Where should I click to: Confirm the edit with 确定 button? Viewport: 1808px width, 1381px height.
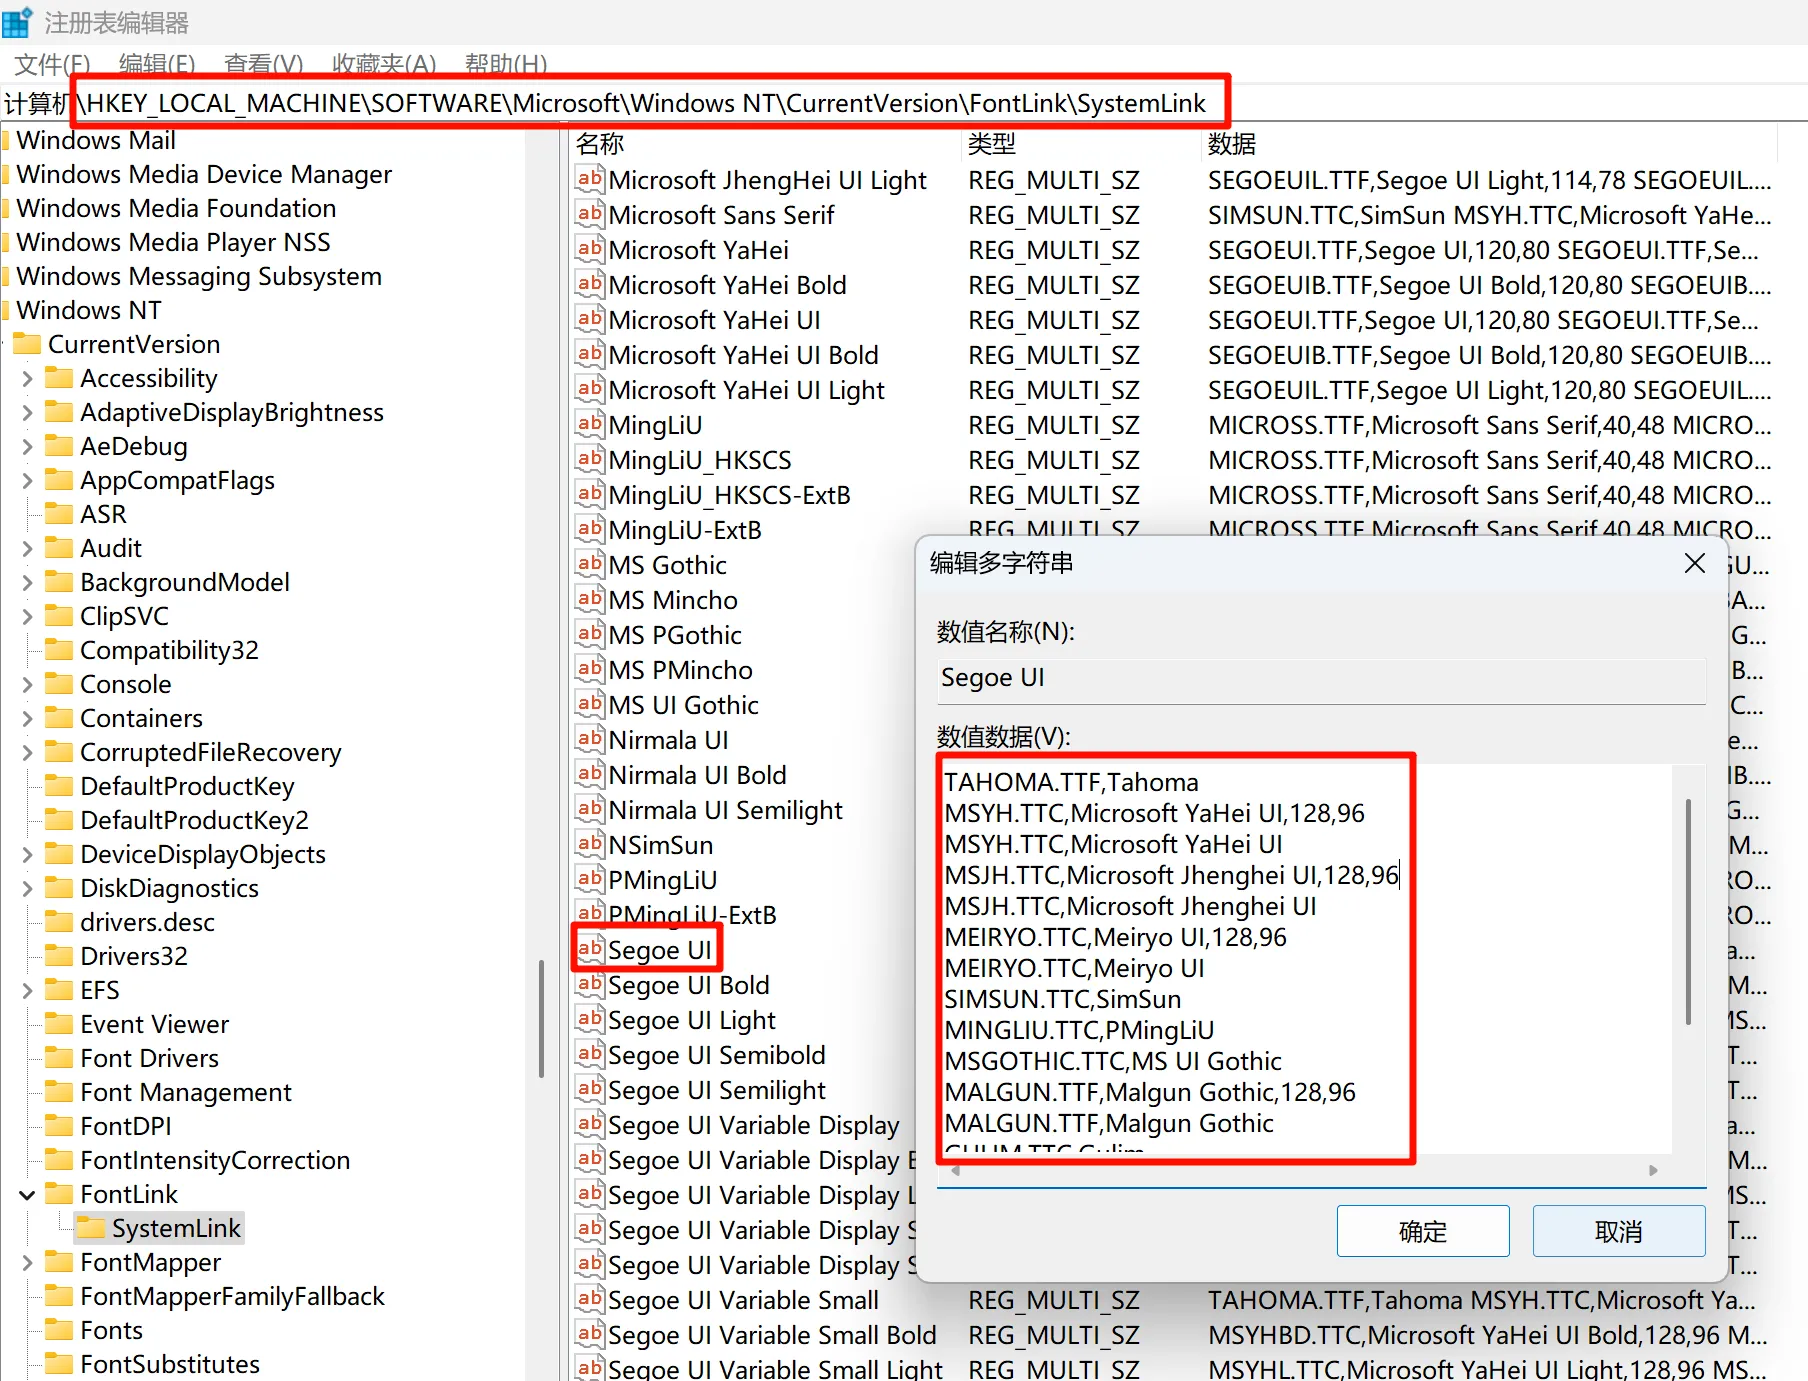pos(1423,1231)
